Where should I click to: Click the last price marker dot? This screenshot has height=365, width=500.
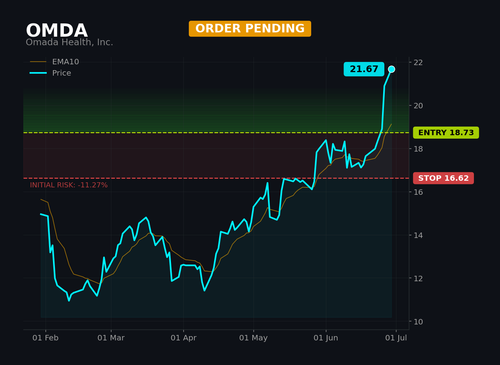tap(392, 69)
